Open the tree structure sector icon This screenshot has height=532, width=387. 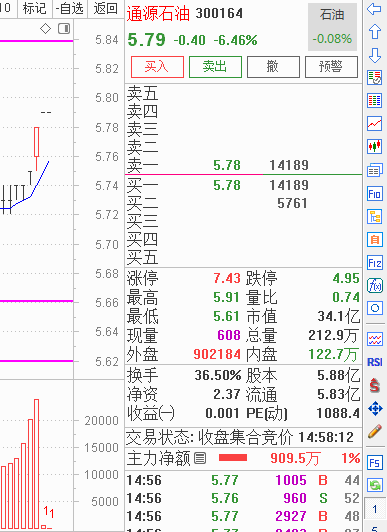point(374,216)
